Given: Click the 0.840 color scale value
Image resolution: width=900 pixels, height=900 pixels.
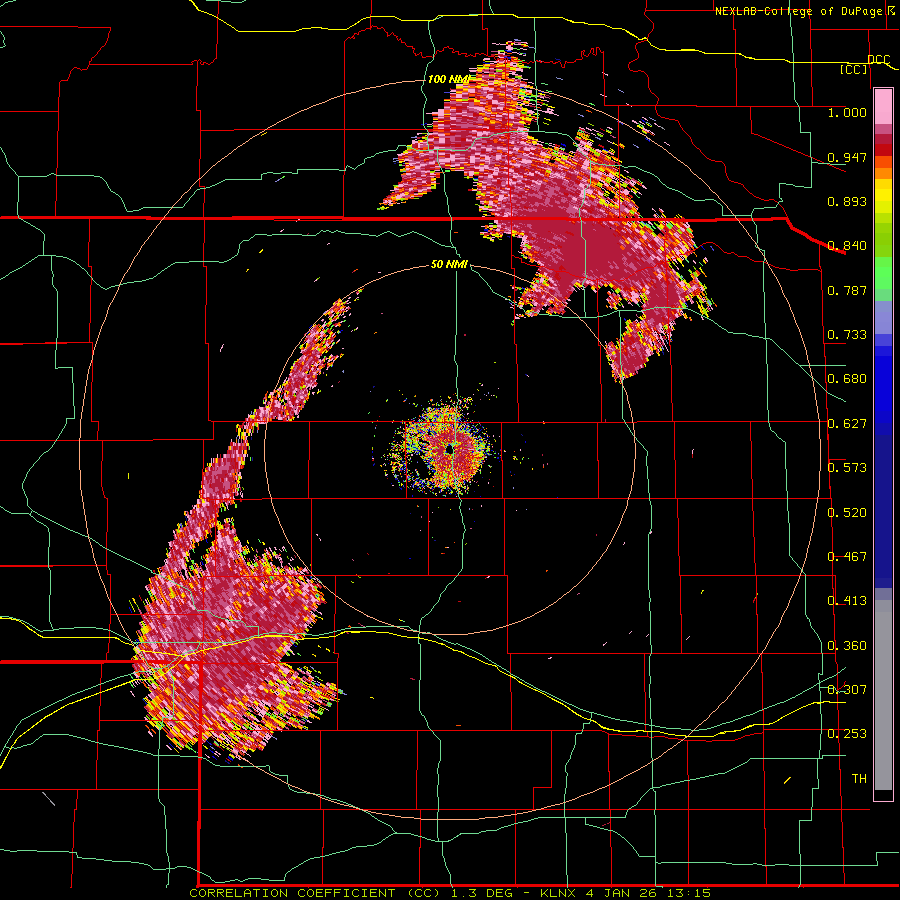Looking at the screenshot, I should (x=847, y=246).
